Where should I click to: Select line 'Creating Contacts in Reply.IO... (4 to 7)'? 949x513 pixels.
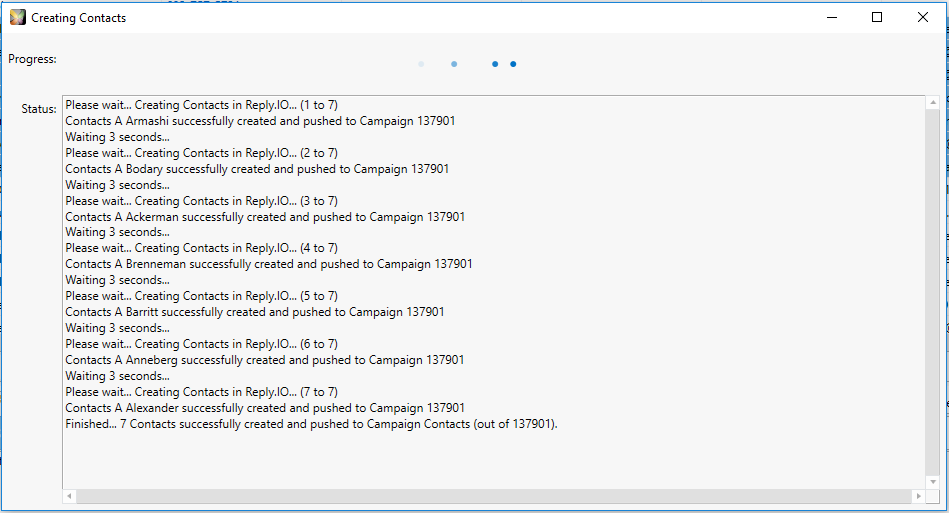coord(202,248)
